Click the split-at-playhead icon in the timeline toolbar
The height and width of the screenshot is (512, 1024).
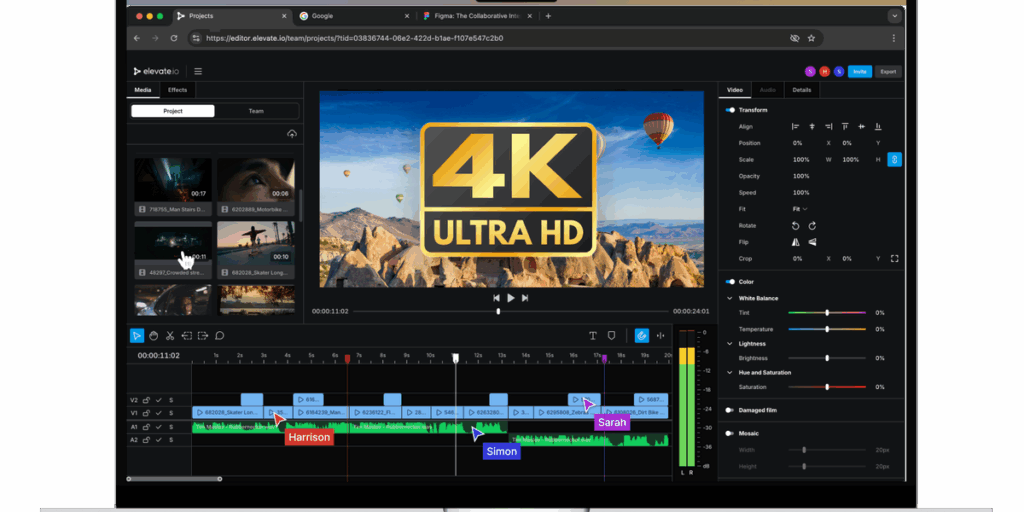[660, 336]
